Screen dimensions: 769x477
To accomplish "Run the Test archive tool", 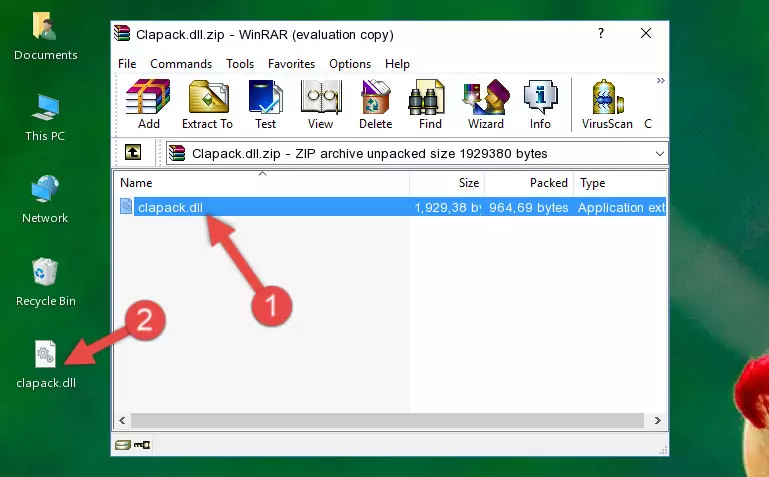I will coord(265,104).
